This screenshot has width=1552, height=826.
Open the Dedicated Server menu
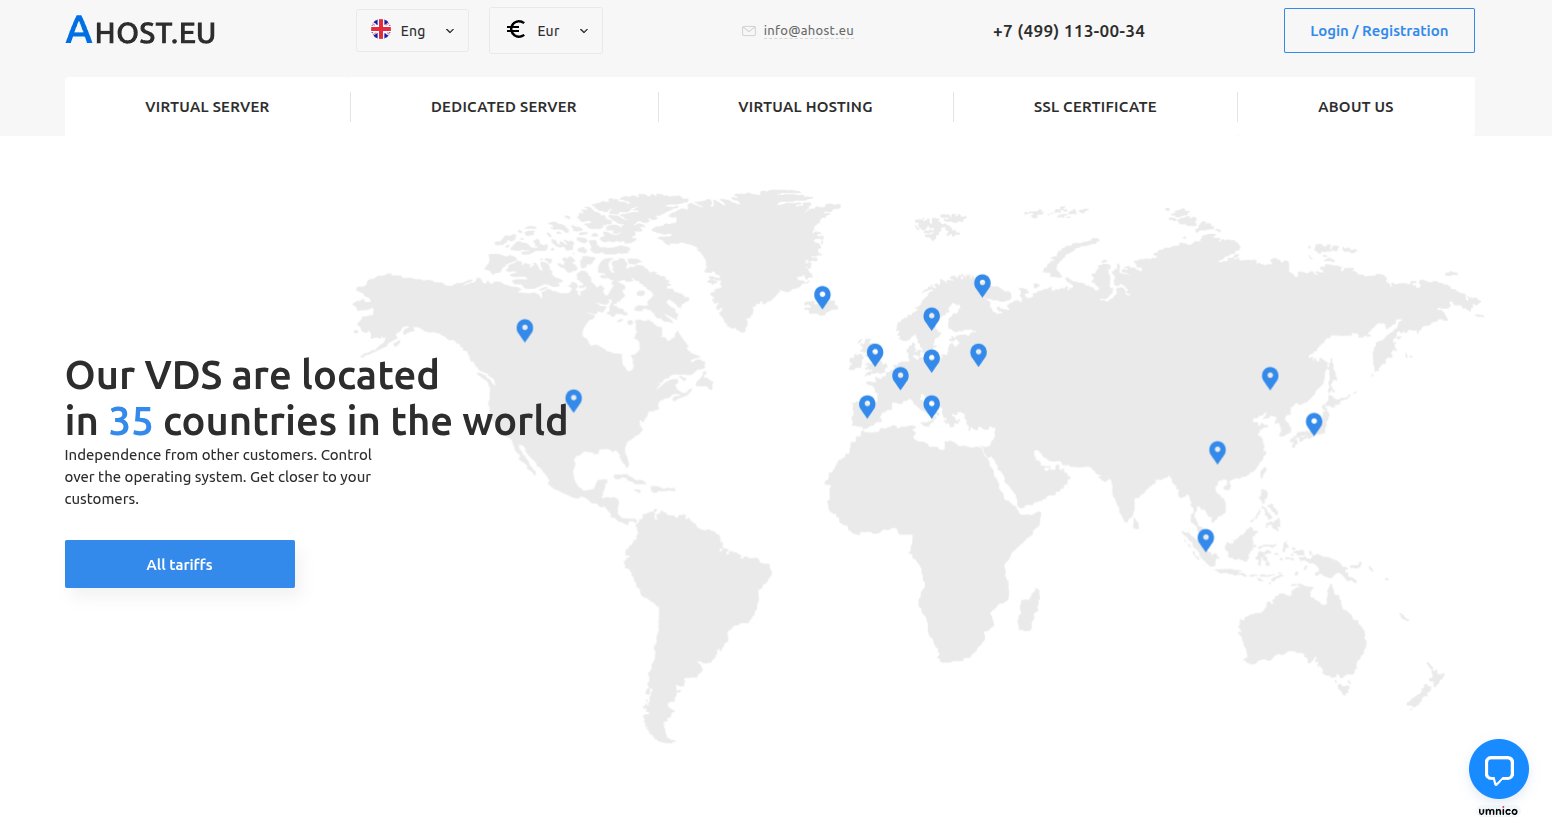coord(503,107)
